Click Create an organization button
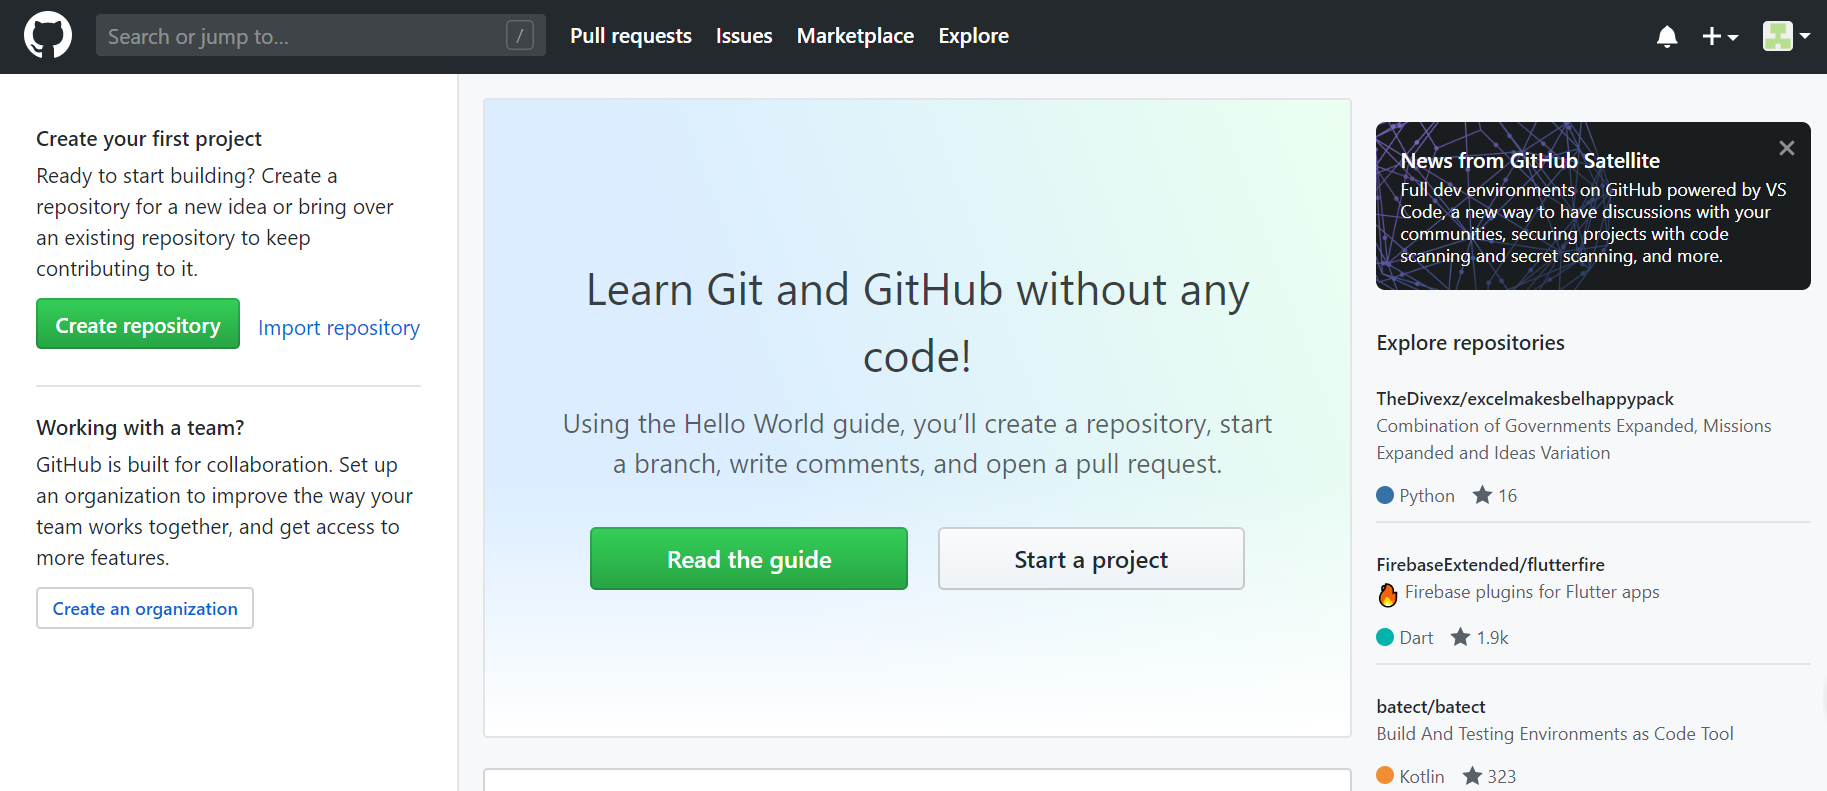The width and height of the screenshot is (1827, 791). [x=145, y=608]
